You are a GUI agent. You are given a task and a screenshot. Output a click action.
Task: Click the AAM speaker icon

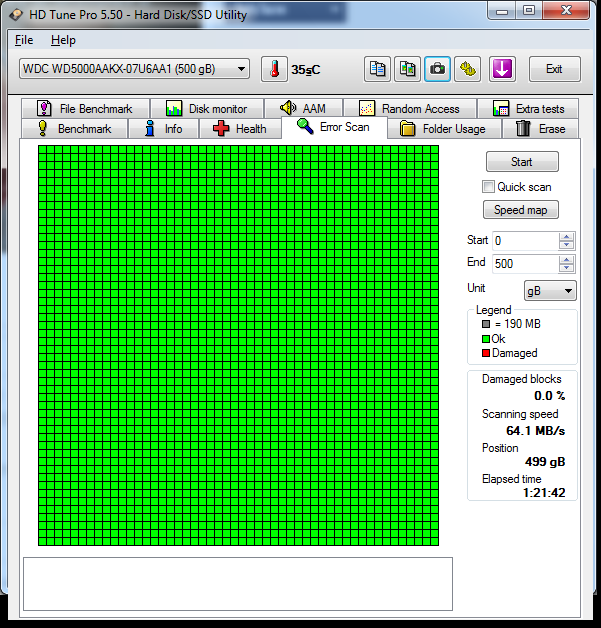tap(288, 108)
